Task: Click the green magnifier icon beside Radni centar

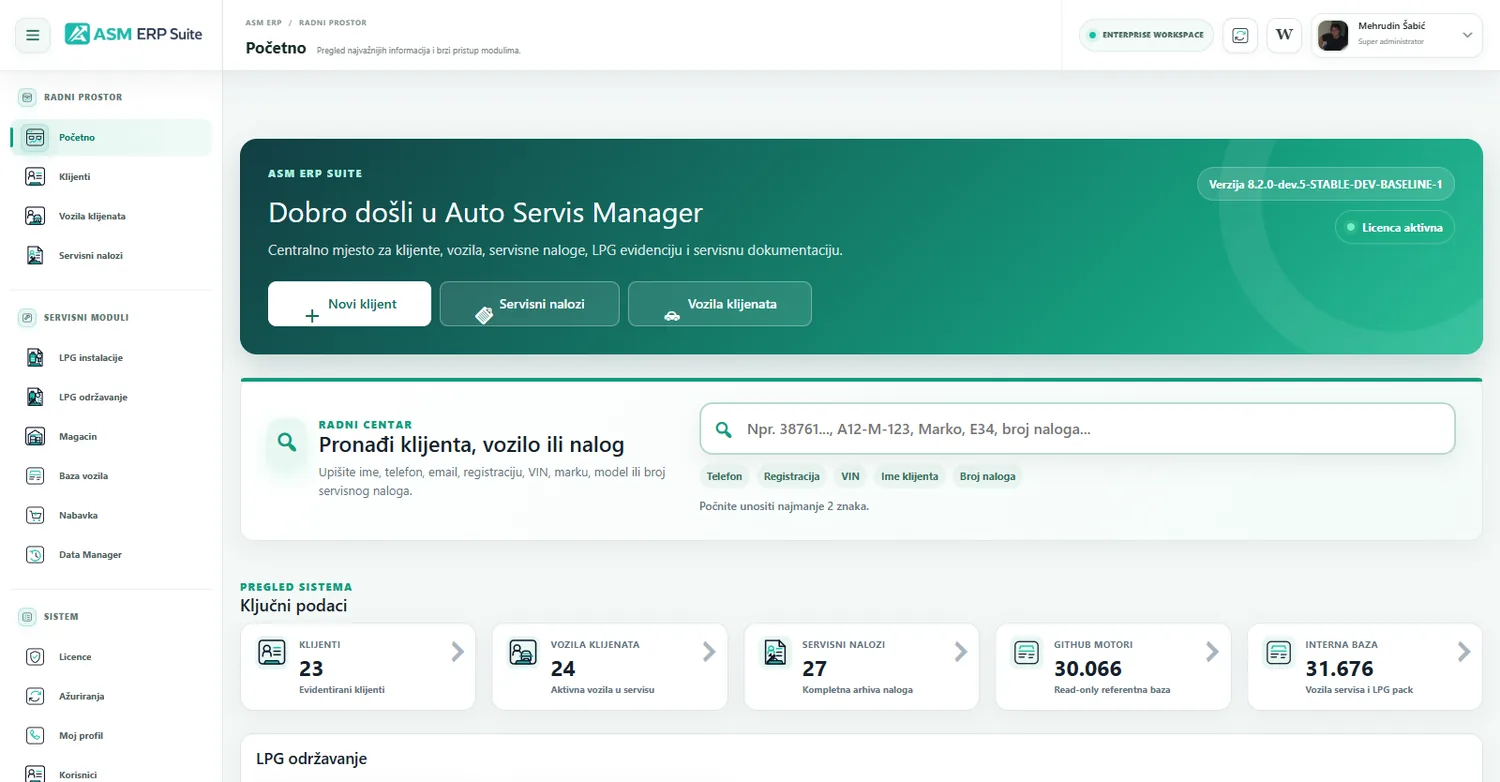Action: point(286,441)
